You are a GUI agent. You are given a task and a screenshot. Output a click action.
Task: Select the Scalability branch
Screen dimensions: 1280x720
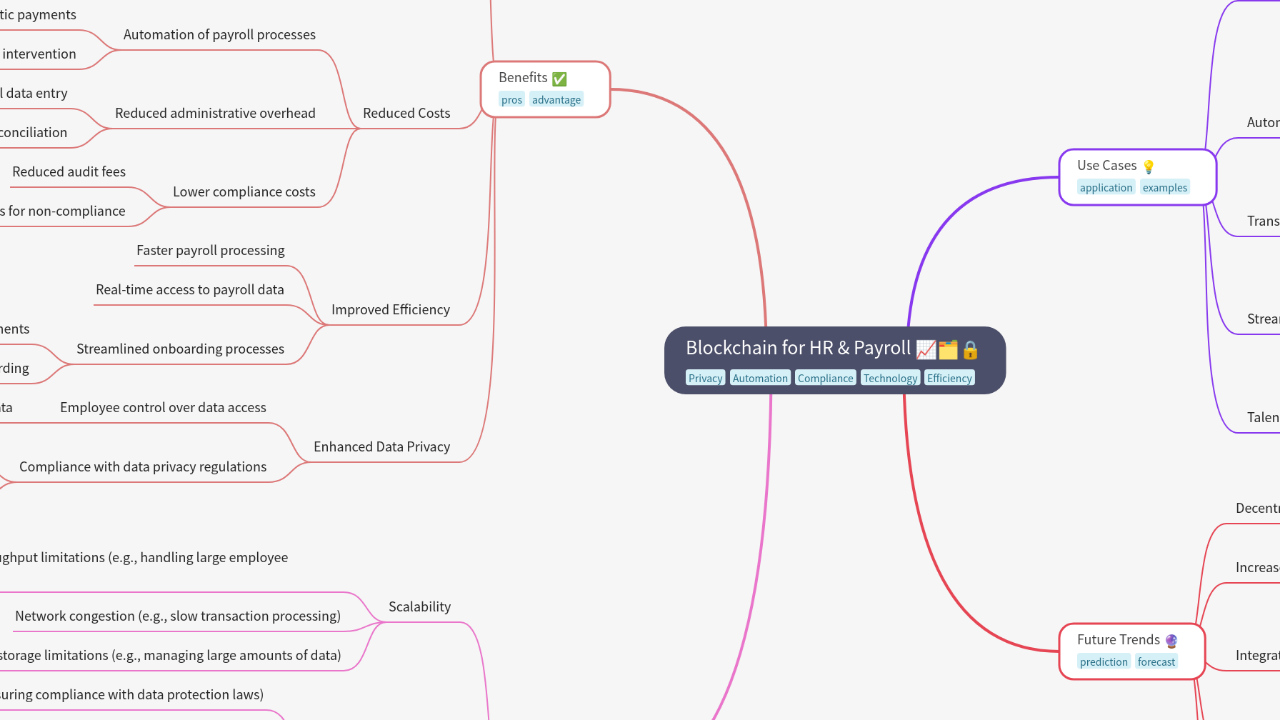[420, 606]
